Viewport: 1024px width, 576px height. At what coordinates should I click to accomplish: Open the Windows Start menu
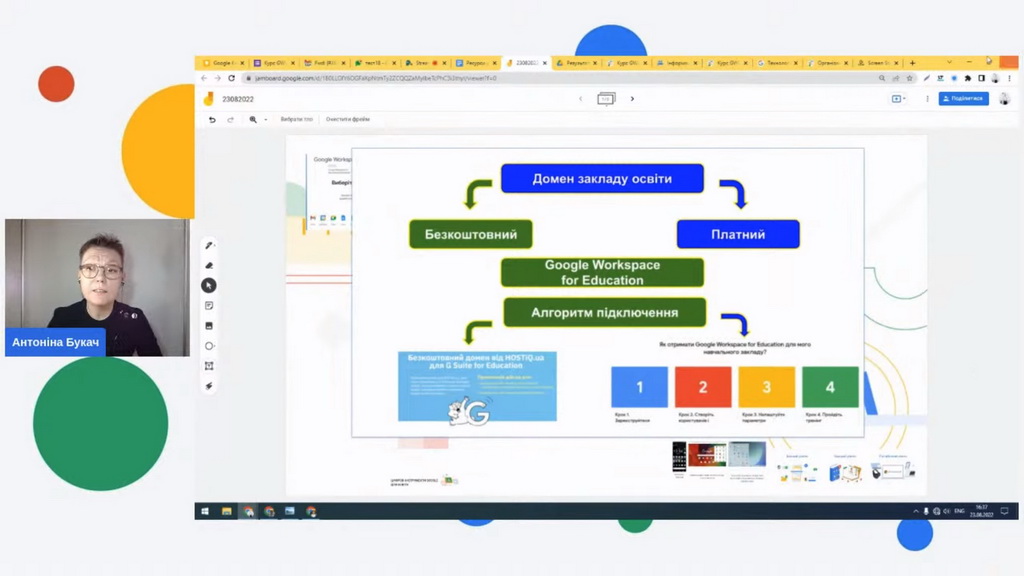pos(205,511)
